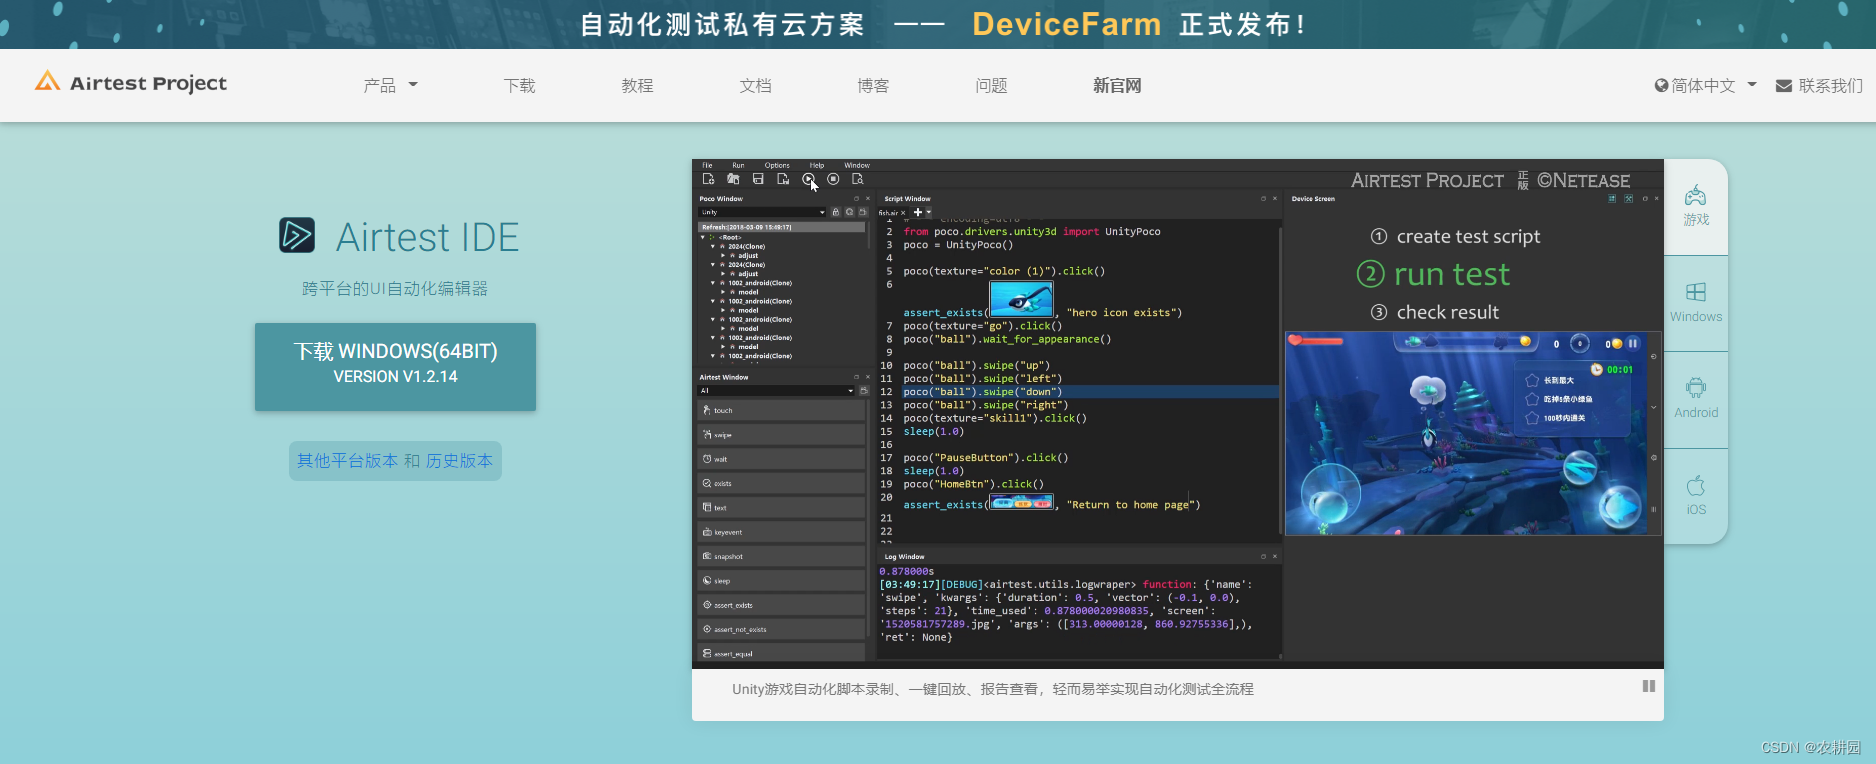1876x764 pixels.
Task: Select the 游戏 gamepad tab
Action: 1696,206
